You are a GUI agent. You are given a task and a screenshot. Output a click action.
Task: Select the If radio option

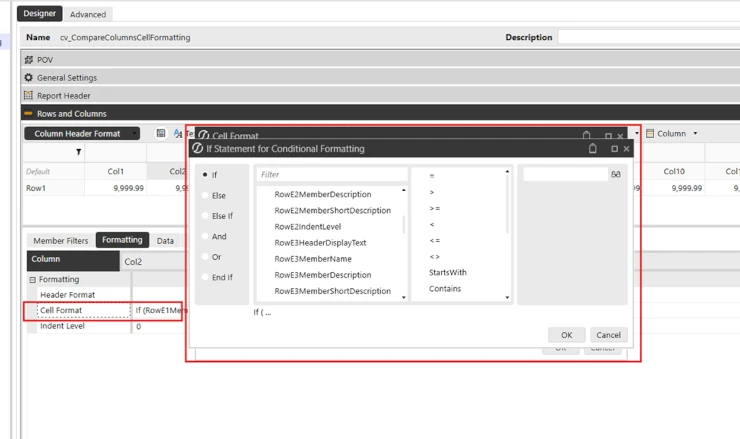pos(205,175)
